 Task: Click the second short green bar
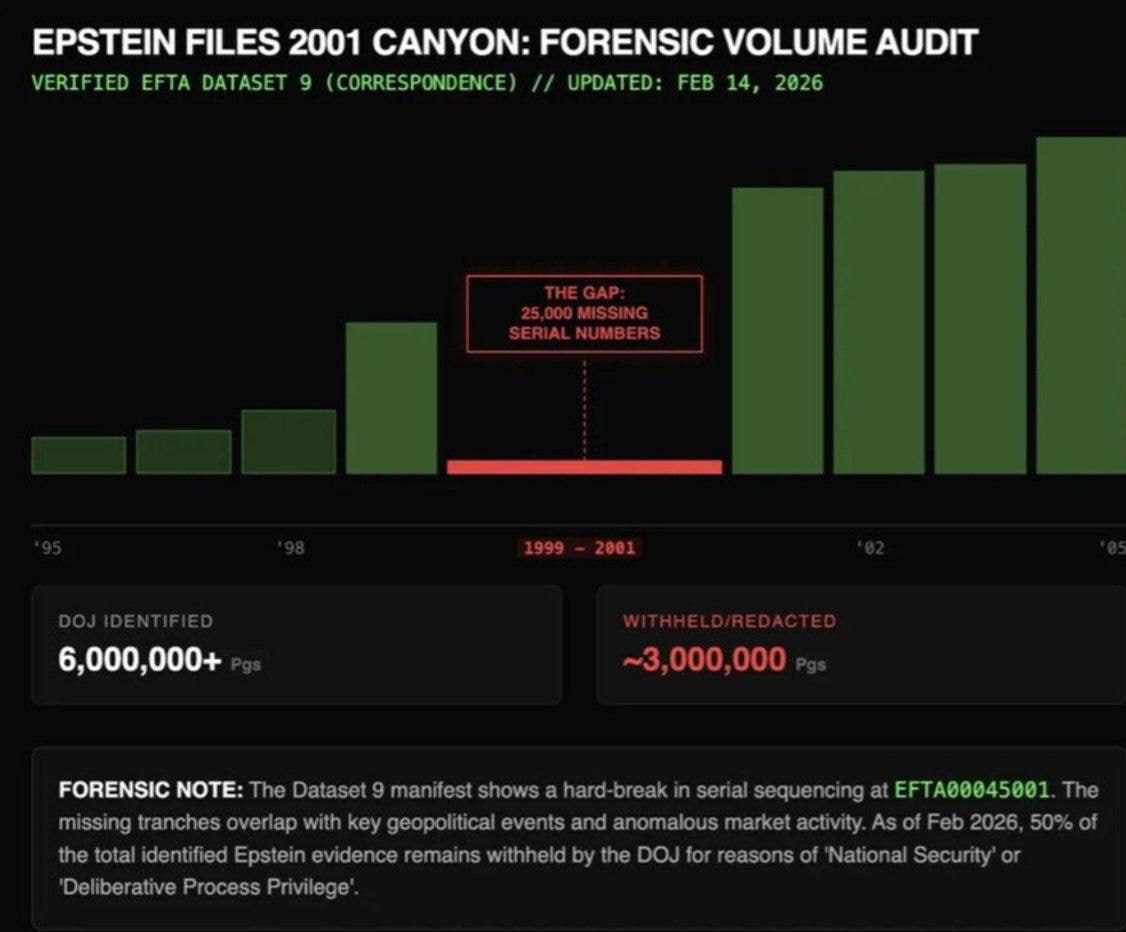tap(184, 452)
